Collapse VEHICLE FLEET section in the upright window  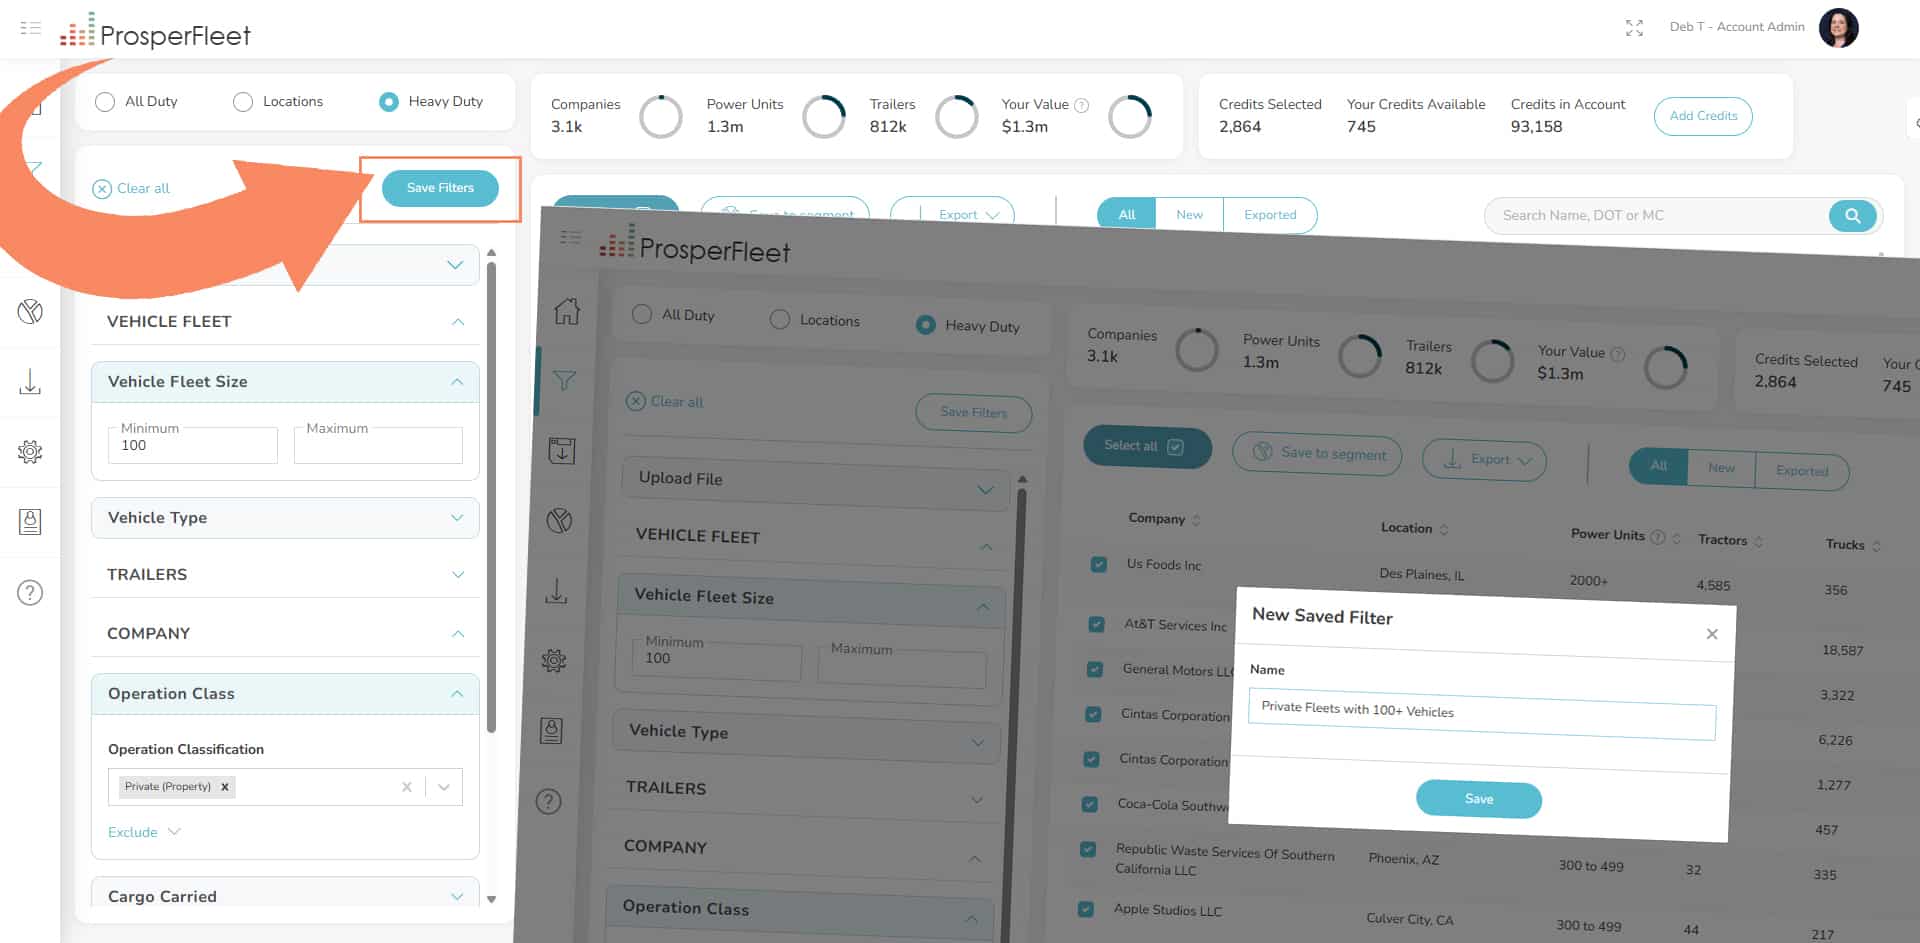[458, 322]
